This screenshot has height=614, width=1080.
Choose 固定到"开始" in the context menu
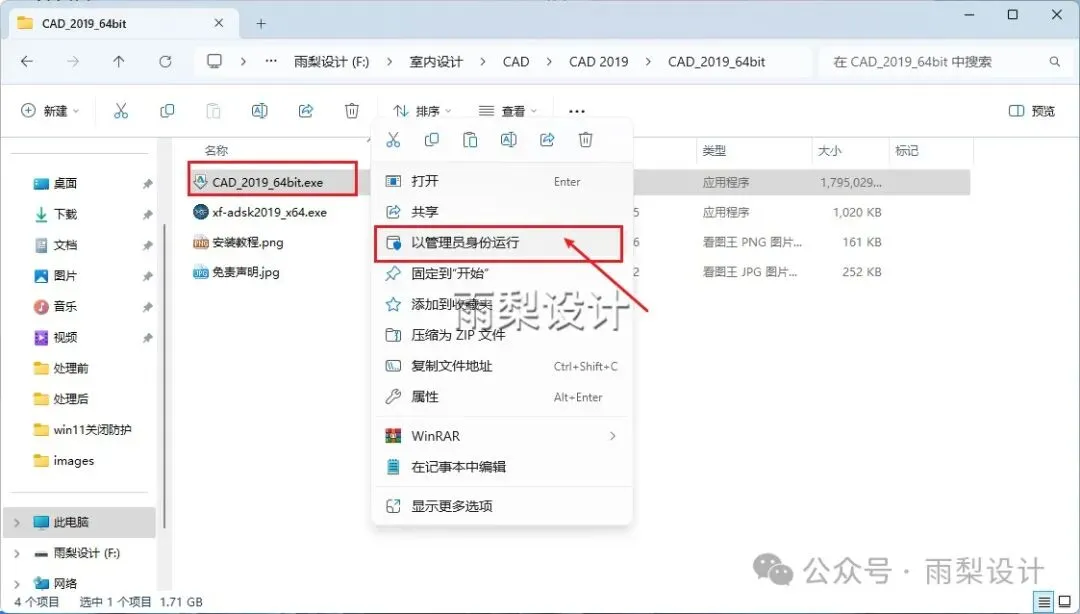tap(502, 274)
